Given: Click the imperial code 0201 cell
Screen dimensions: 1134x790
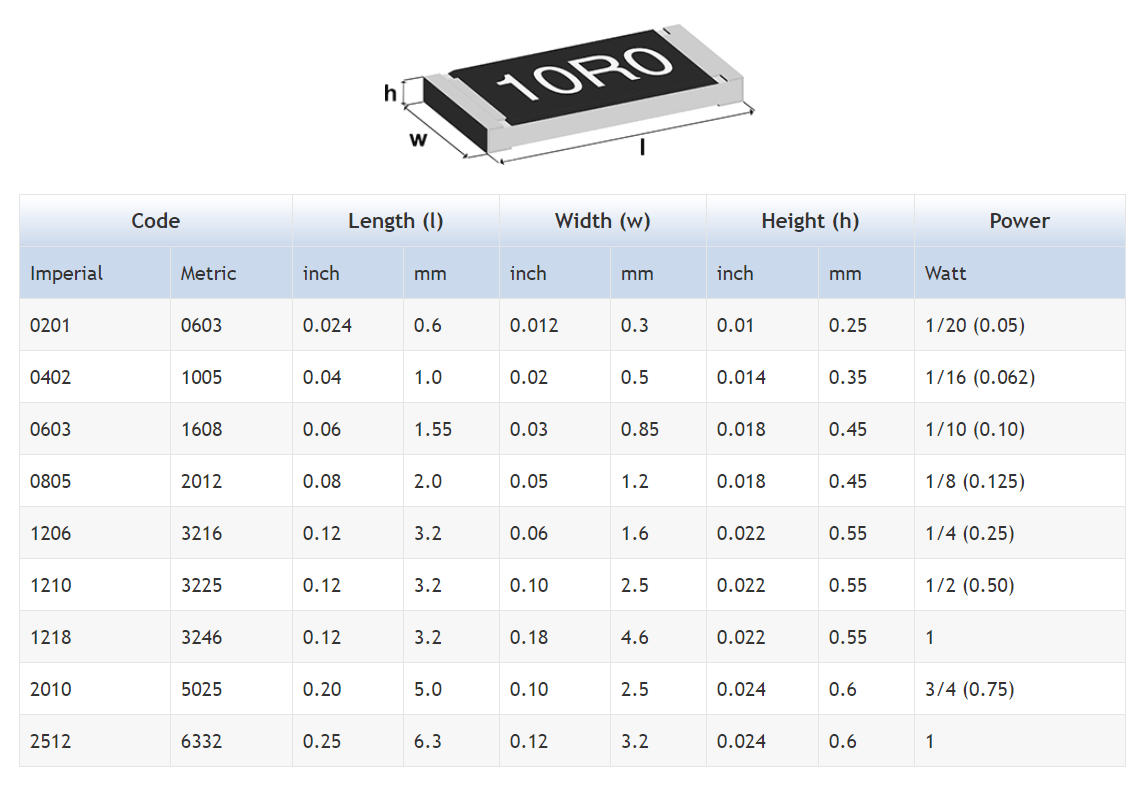Looking at the screenshot, I should click(50, 325).
